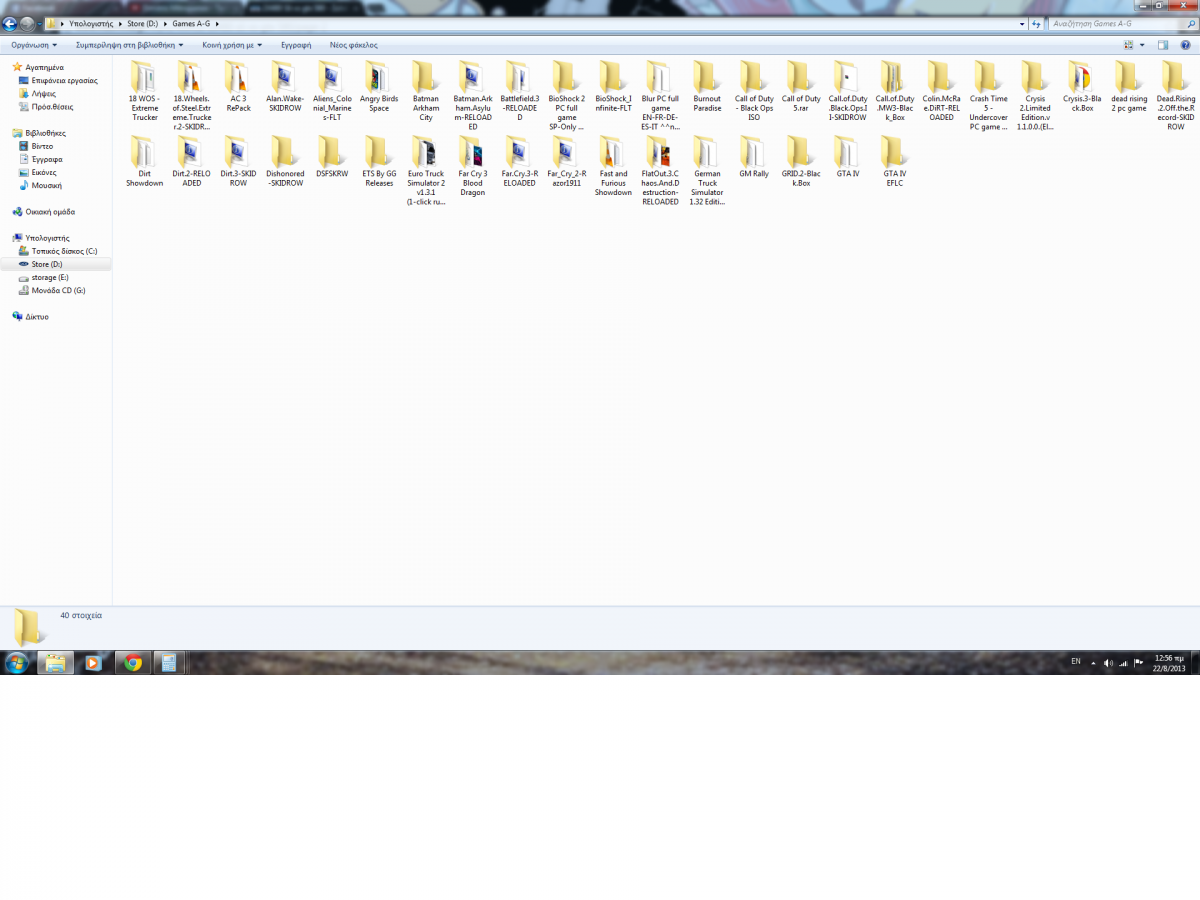The image size is (1200, 900).
Task: Open the taskbar volume speaker icon
Action: 1109,662
